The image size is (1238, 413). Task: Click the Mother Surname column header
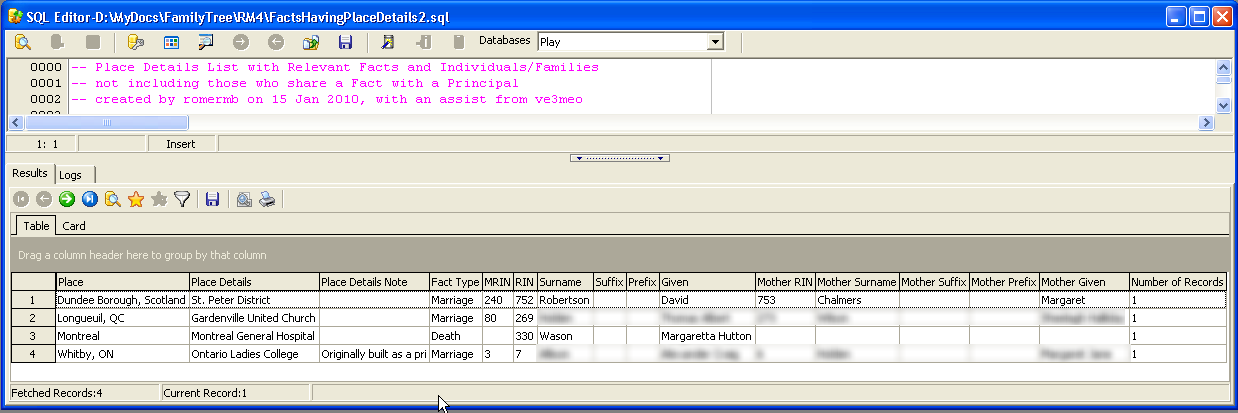click(857, 282)
